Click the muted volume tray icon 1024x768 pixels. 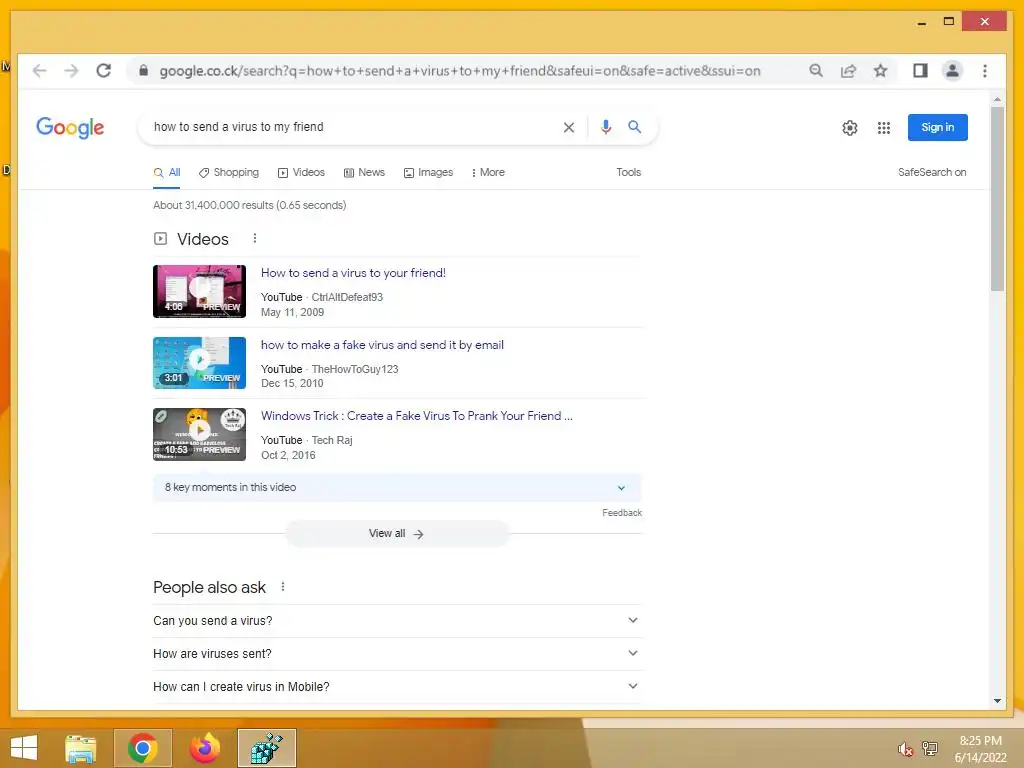(905, 749)
